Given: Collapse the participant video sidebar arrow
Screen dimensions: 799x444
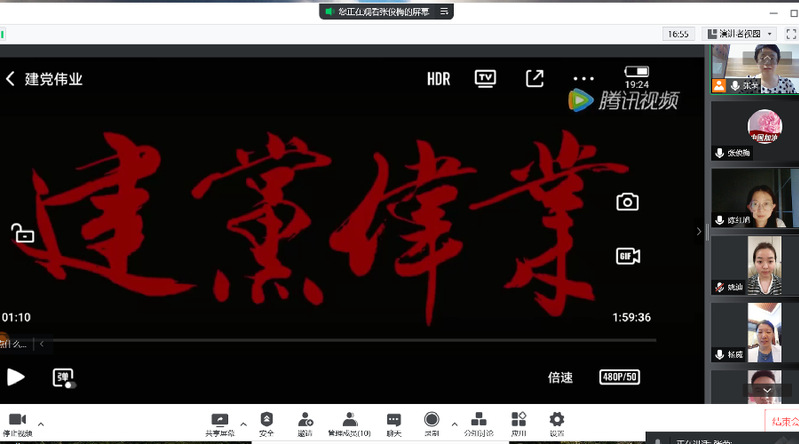Looking at the screenshot, I should click(699, 231).
